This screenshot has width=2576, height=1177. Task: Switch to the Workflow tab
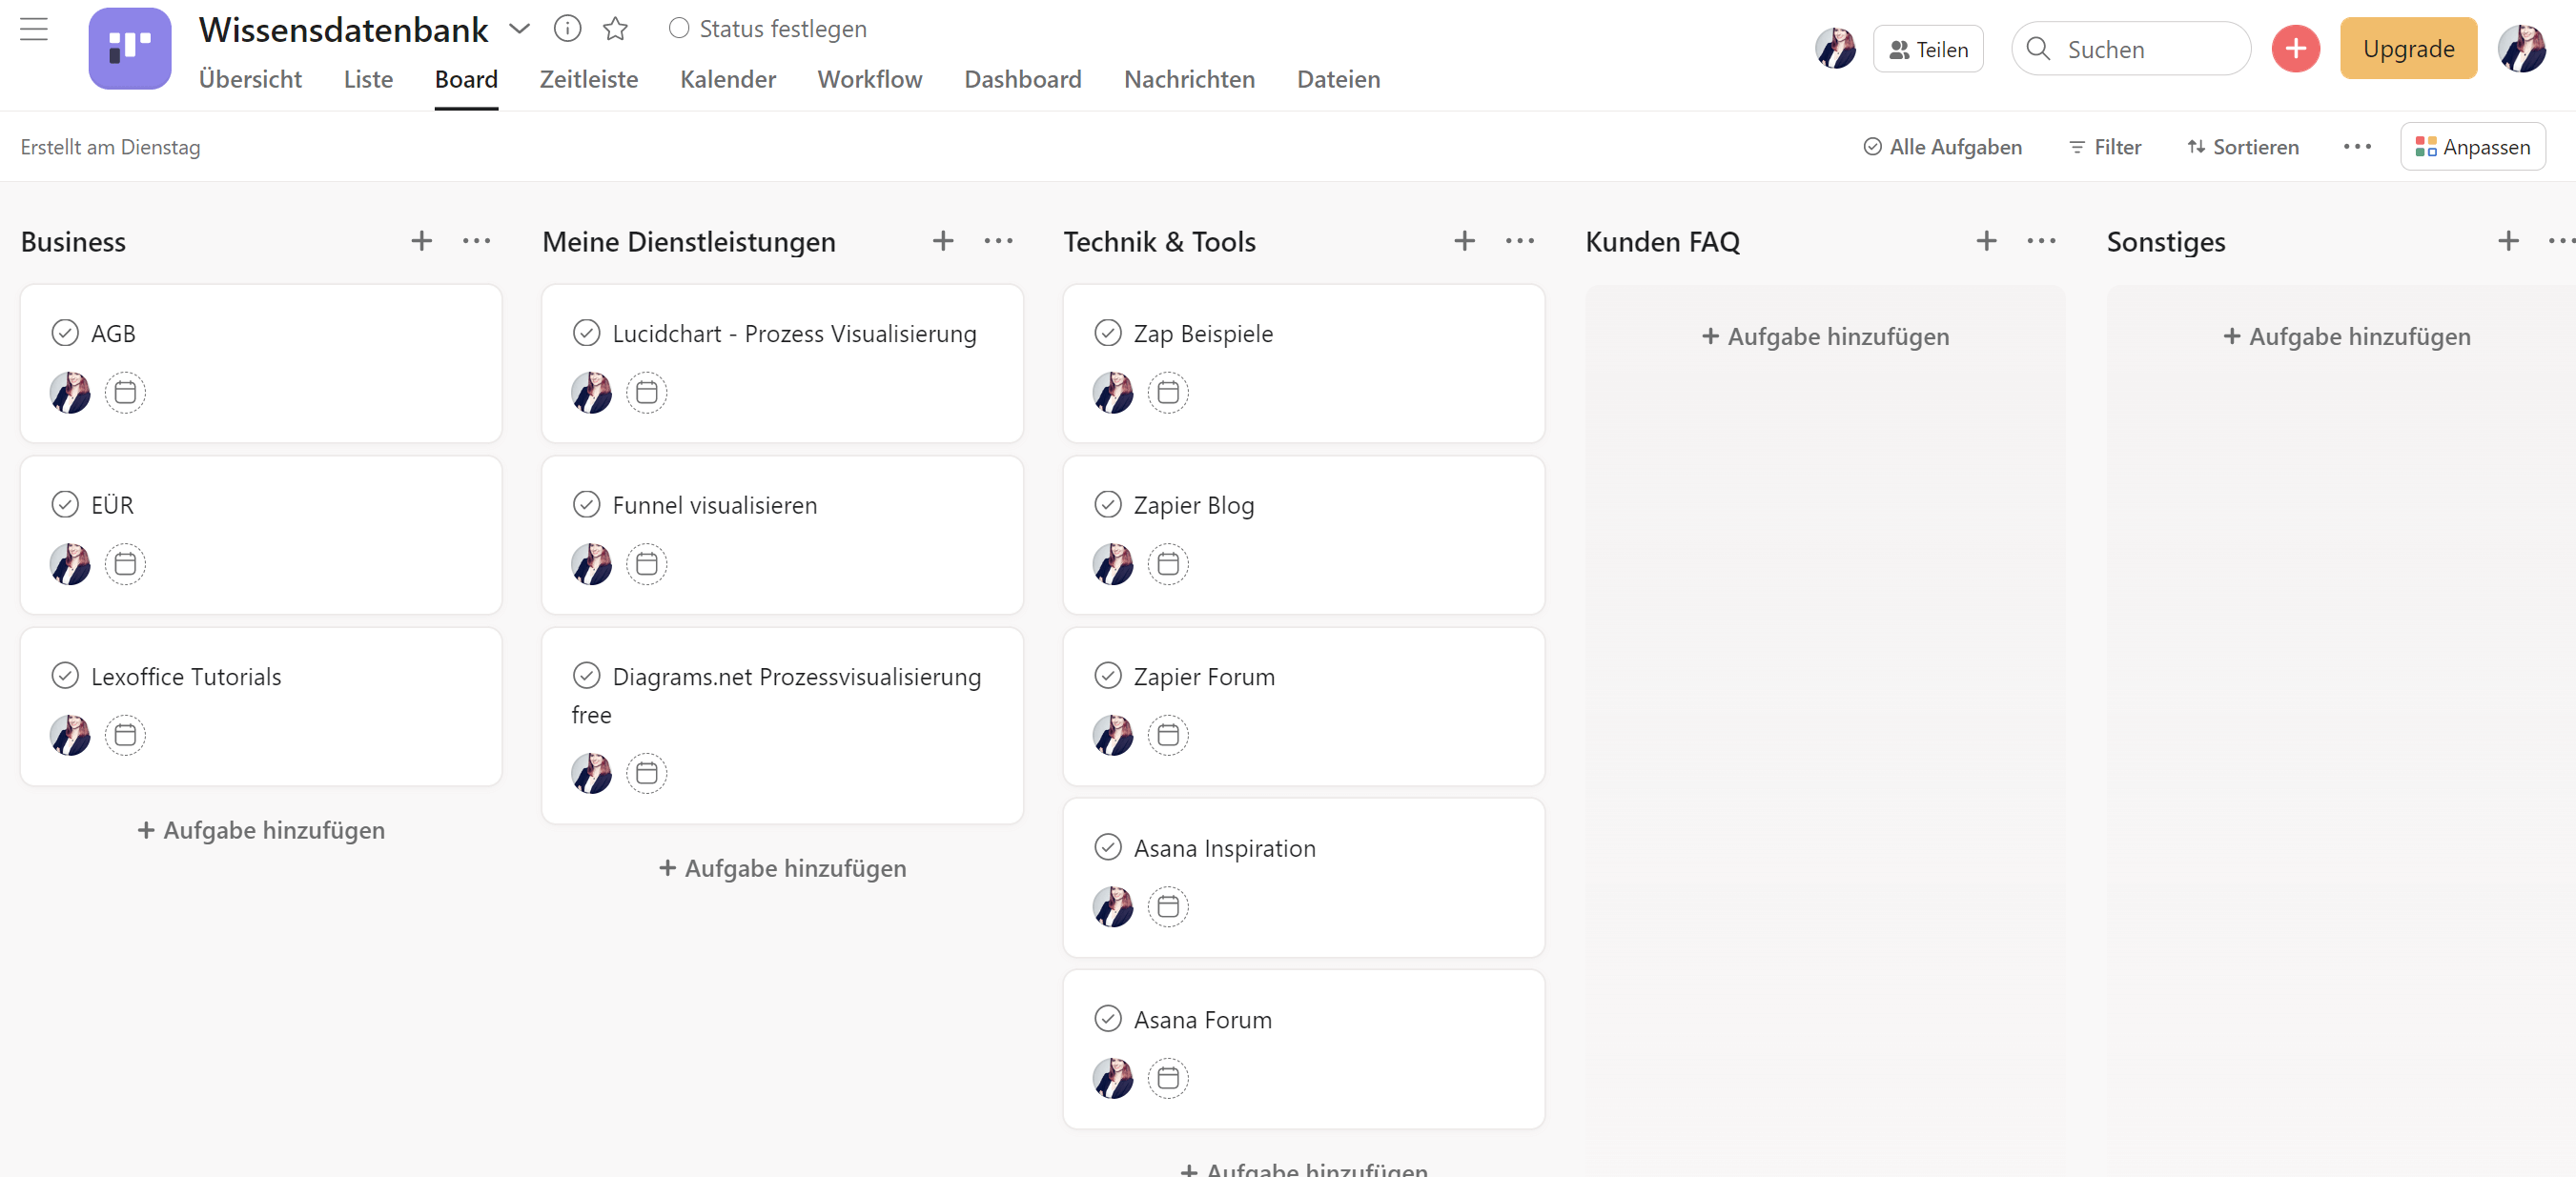click(x=869, y=79)
